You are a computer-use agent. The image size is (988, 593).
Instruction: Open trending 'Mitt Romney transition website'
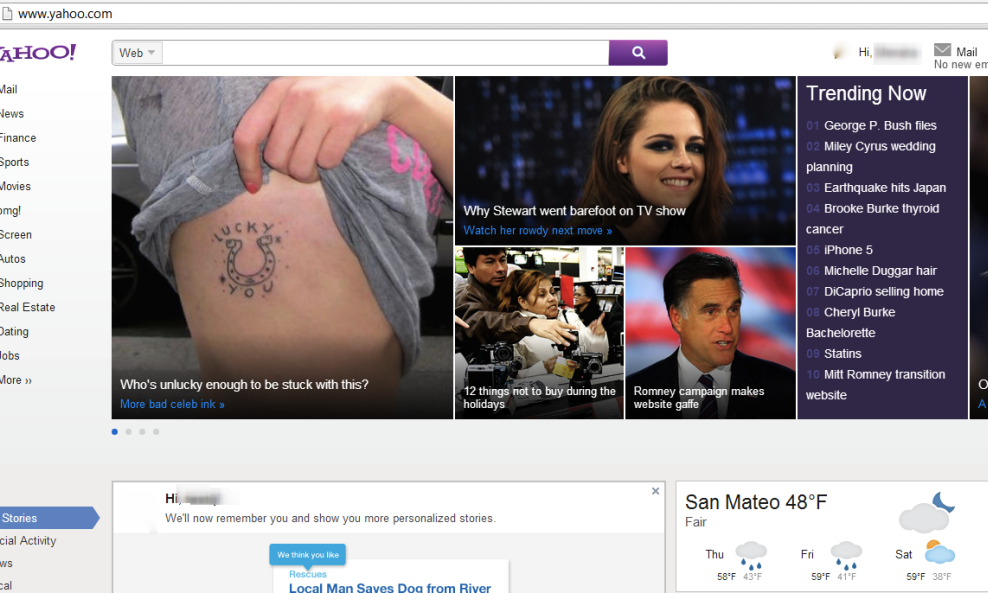pyautogui.click(x=876, y=385)
